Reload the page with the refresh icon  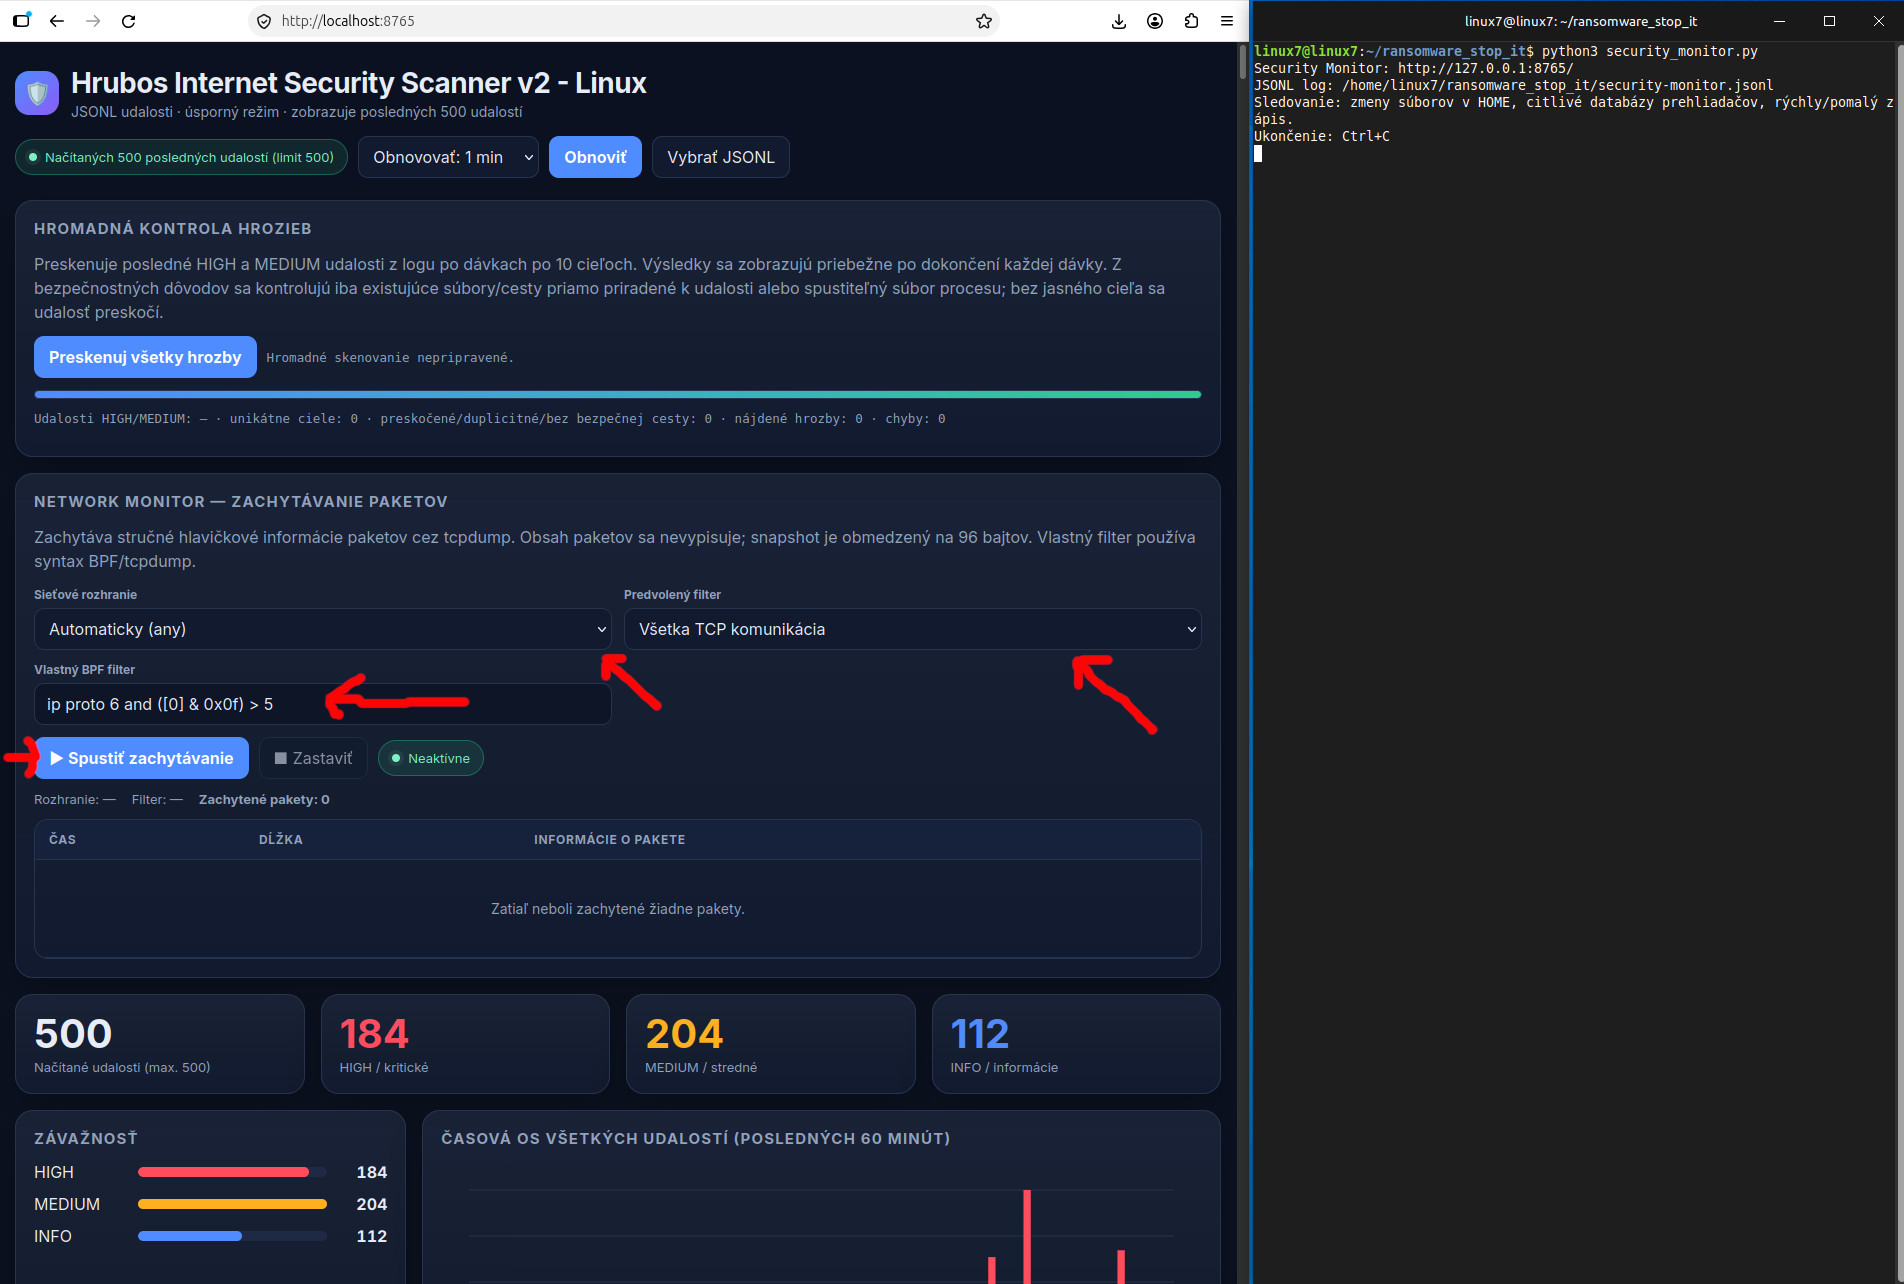[x=128, y=21]
